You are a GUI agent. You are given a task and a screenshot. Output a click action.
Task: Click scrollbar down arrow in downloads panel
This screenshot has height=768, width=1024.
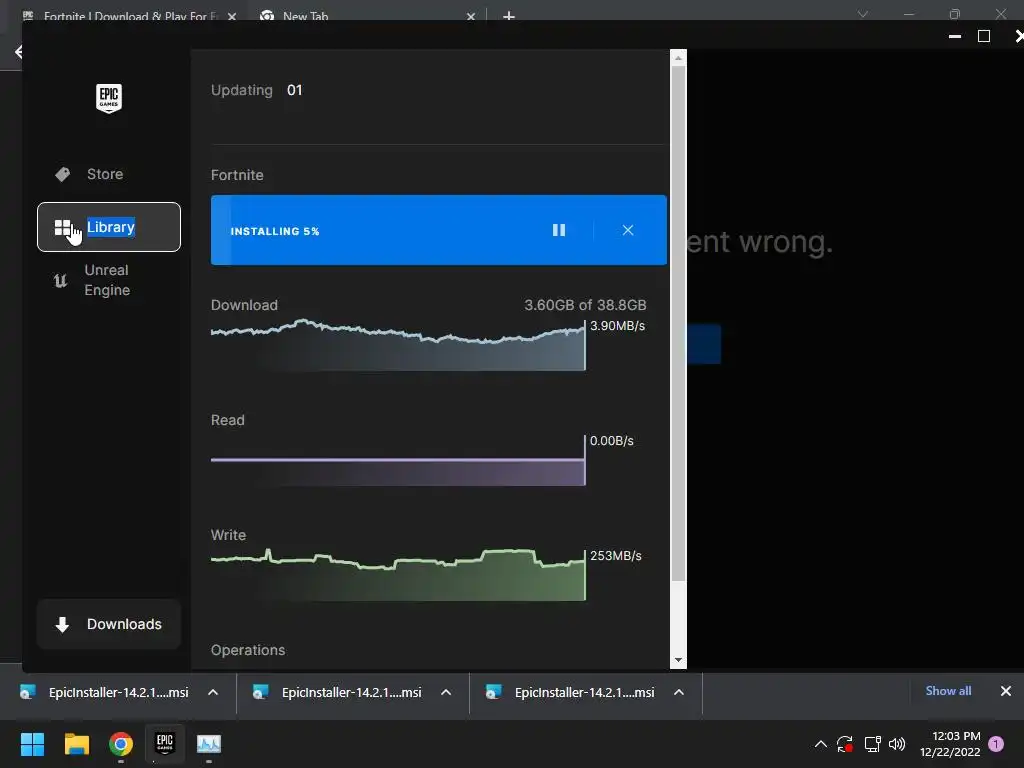click(x=678, y=660)
